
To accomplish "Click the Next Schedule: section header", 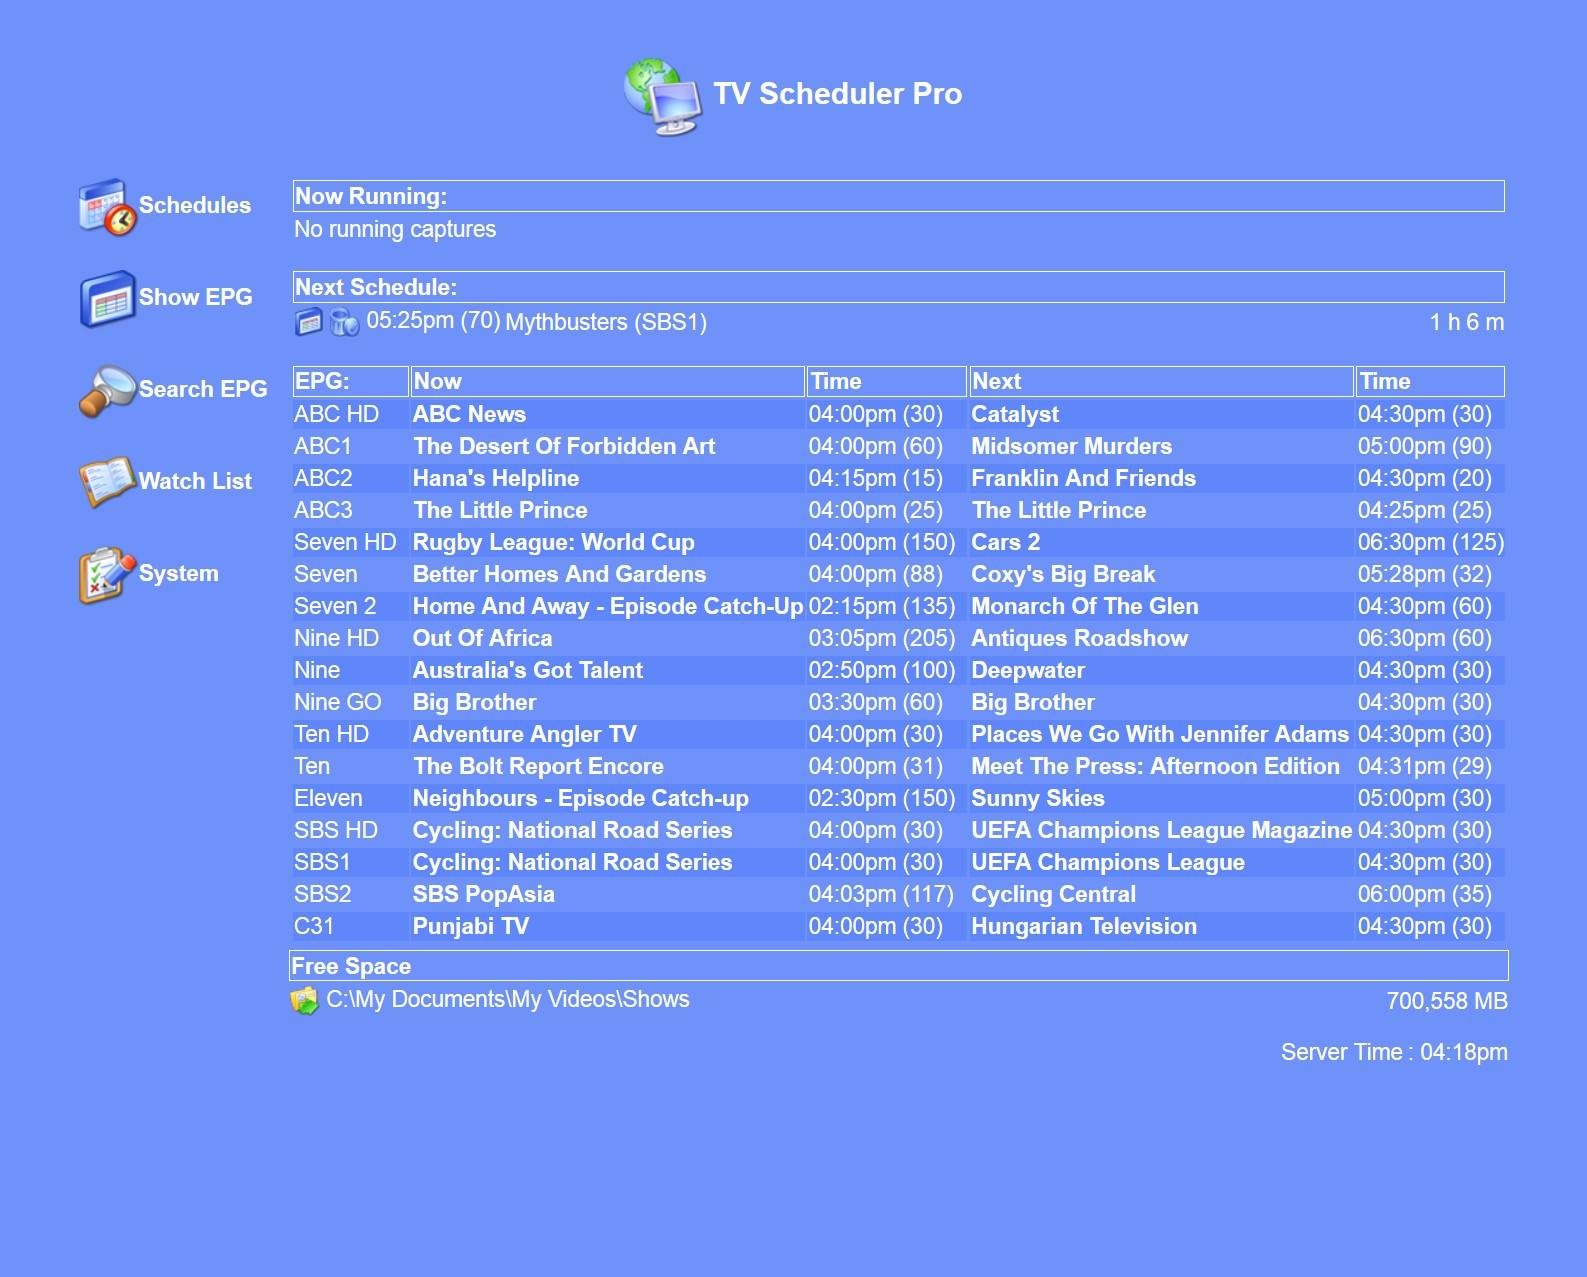I will point(898,287).
